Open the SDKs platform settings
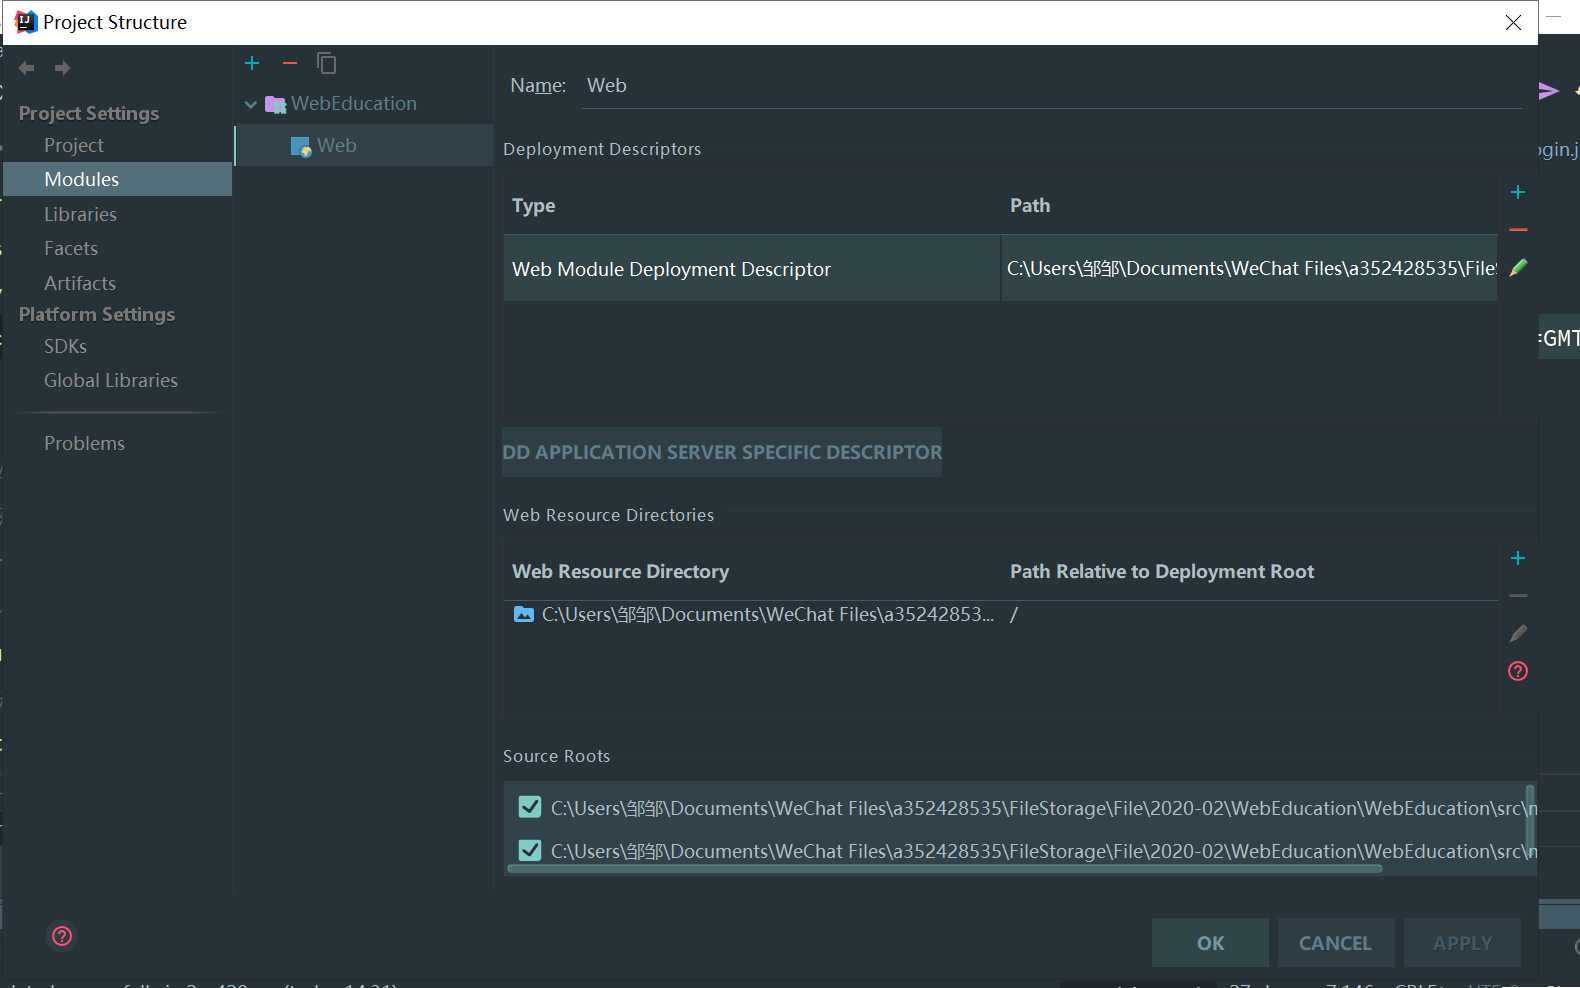Viewport: 1580px width, 988px height. coord(65,346)
